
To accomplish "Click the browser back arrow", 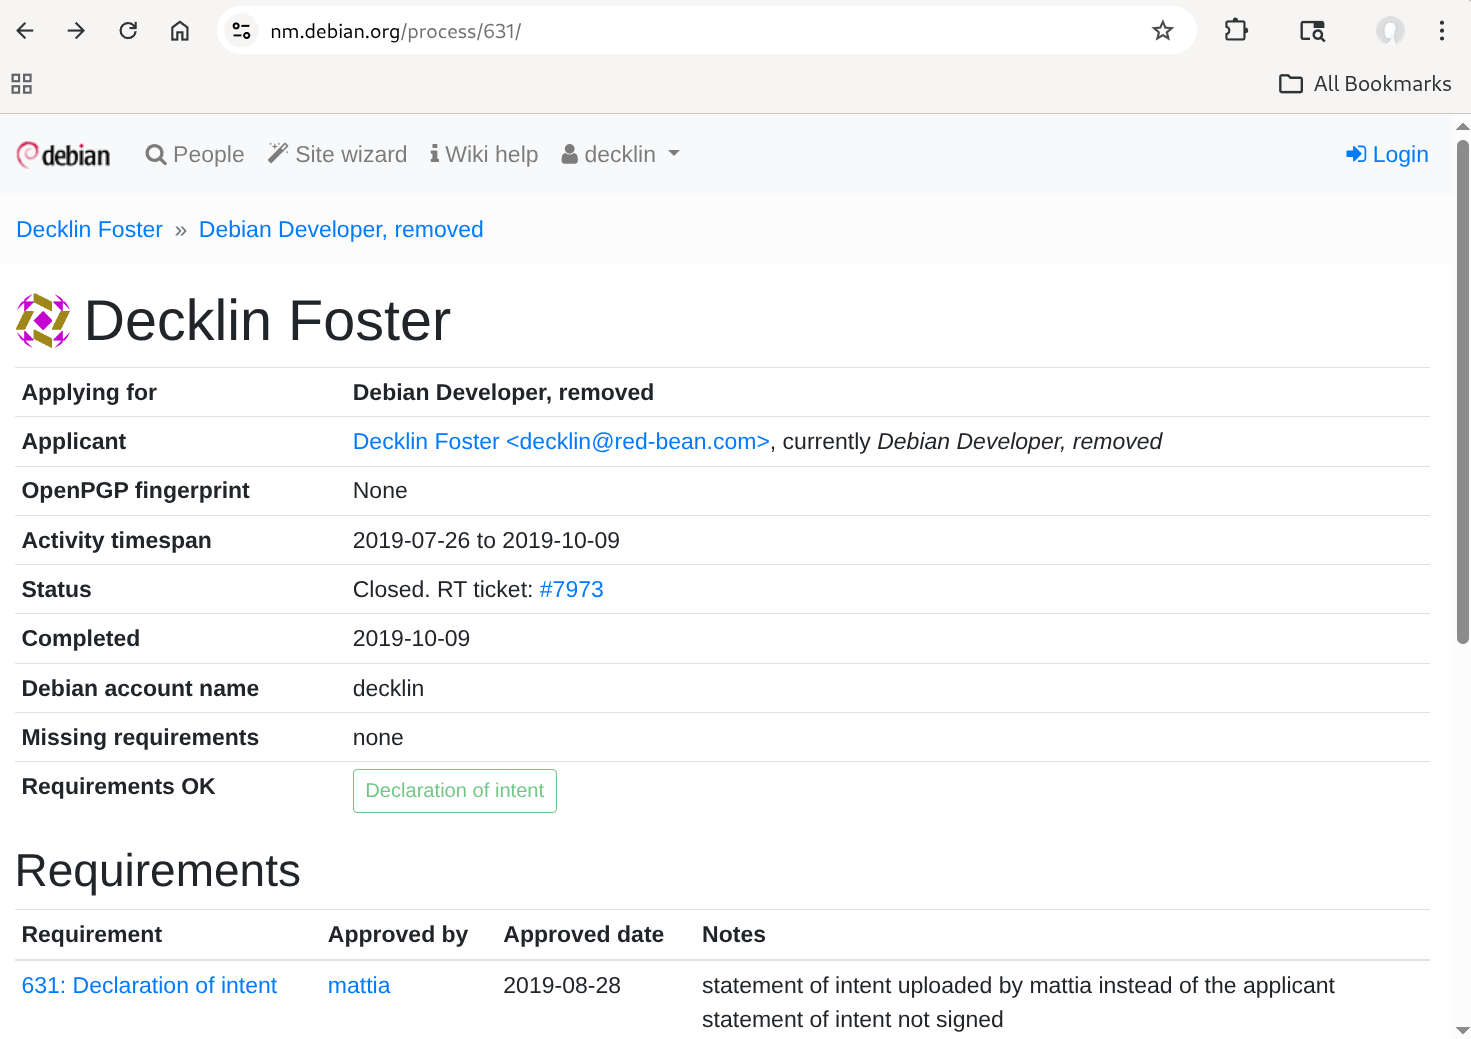I will (25, 31).
